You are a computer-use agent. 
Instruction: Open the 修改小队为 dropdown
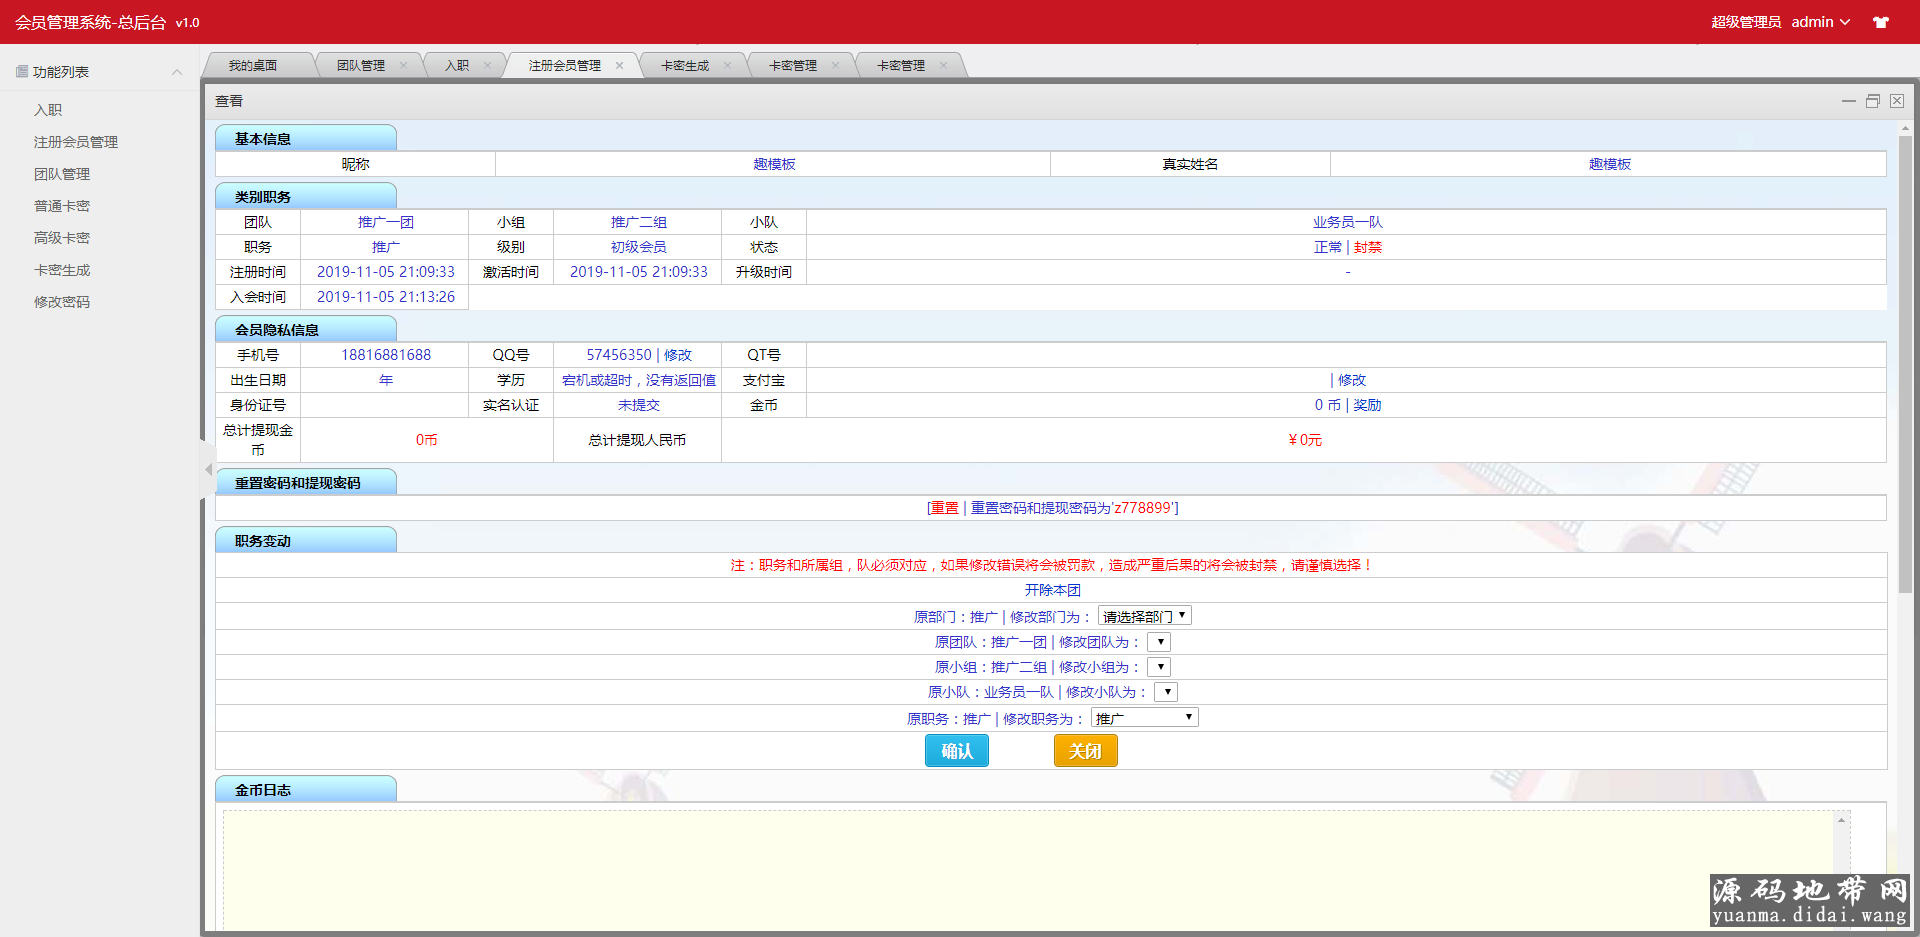click(x=1166, y=692)
